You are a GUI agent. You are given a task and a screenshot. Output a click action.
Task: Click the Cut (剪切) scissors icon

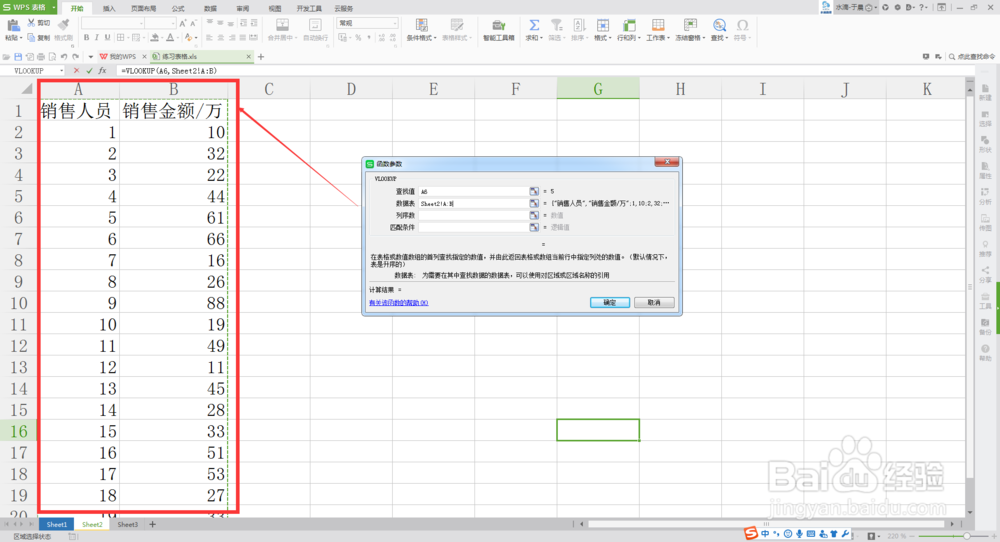[x=31, y=23]
